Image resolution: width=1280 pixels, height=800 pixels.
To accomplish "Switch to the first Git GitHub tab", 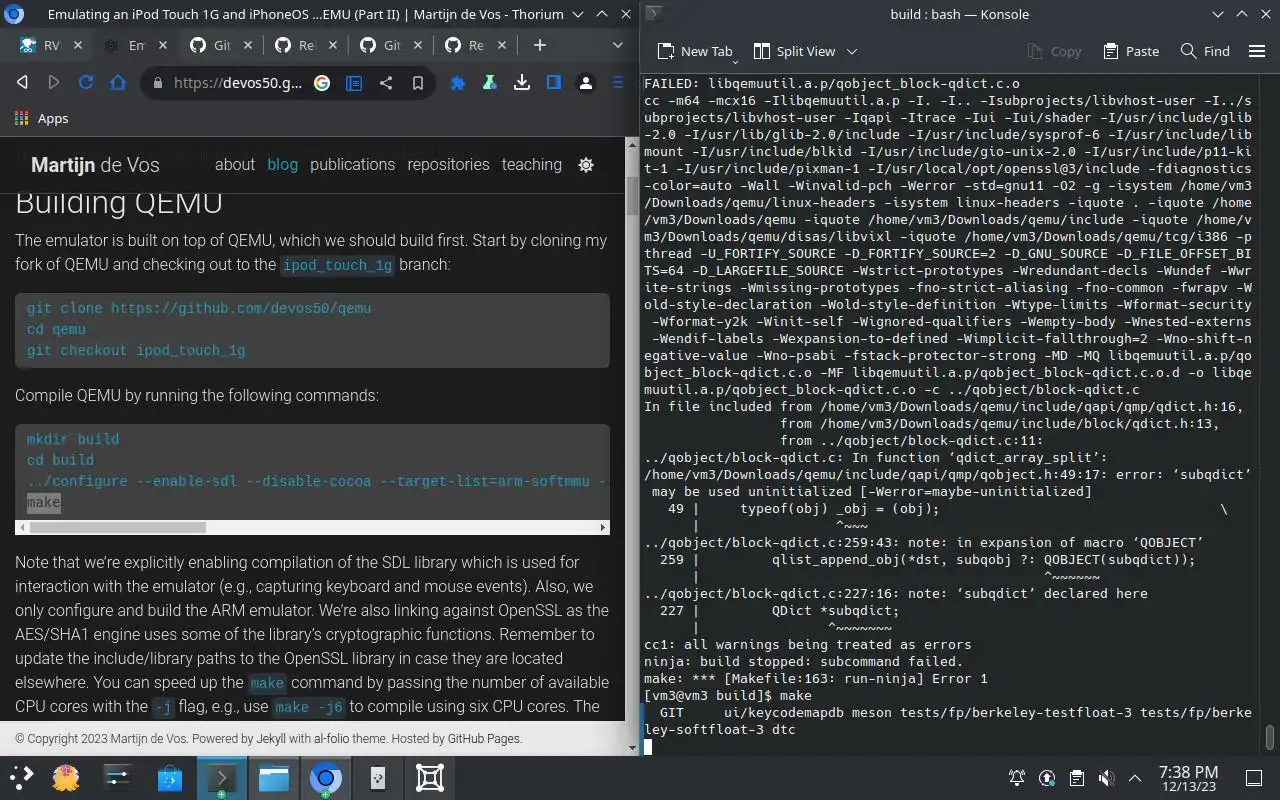I will coord(210,45).
